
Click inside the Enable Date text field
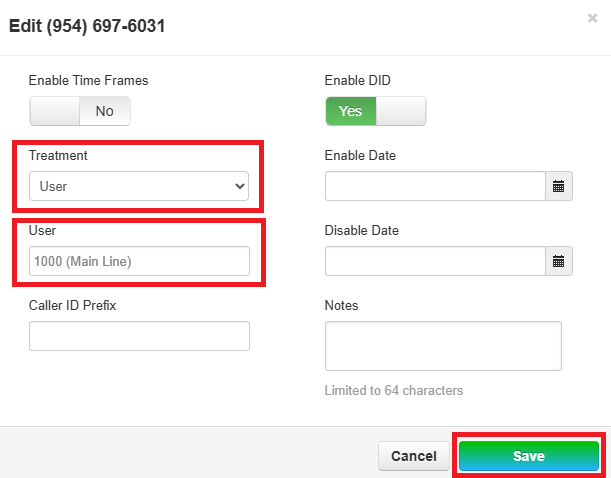(435, 186)
